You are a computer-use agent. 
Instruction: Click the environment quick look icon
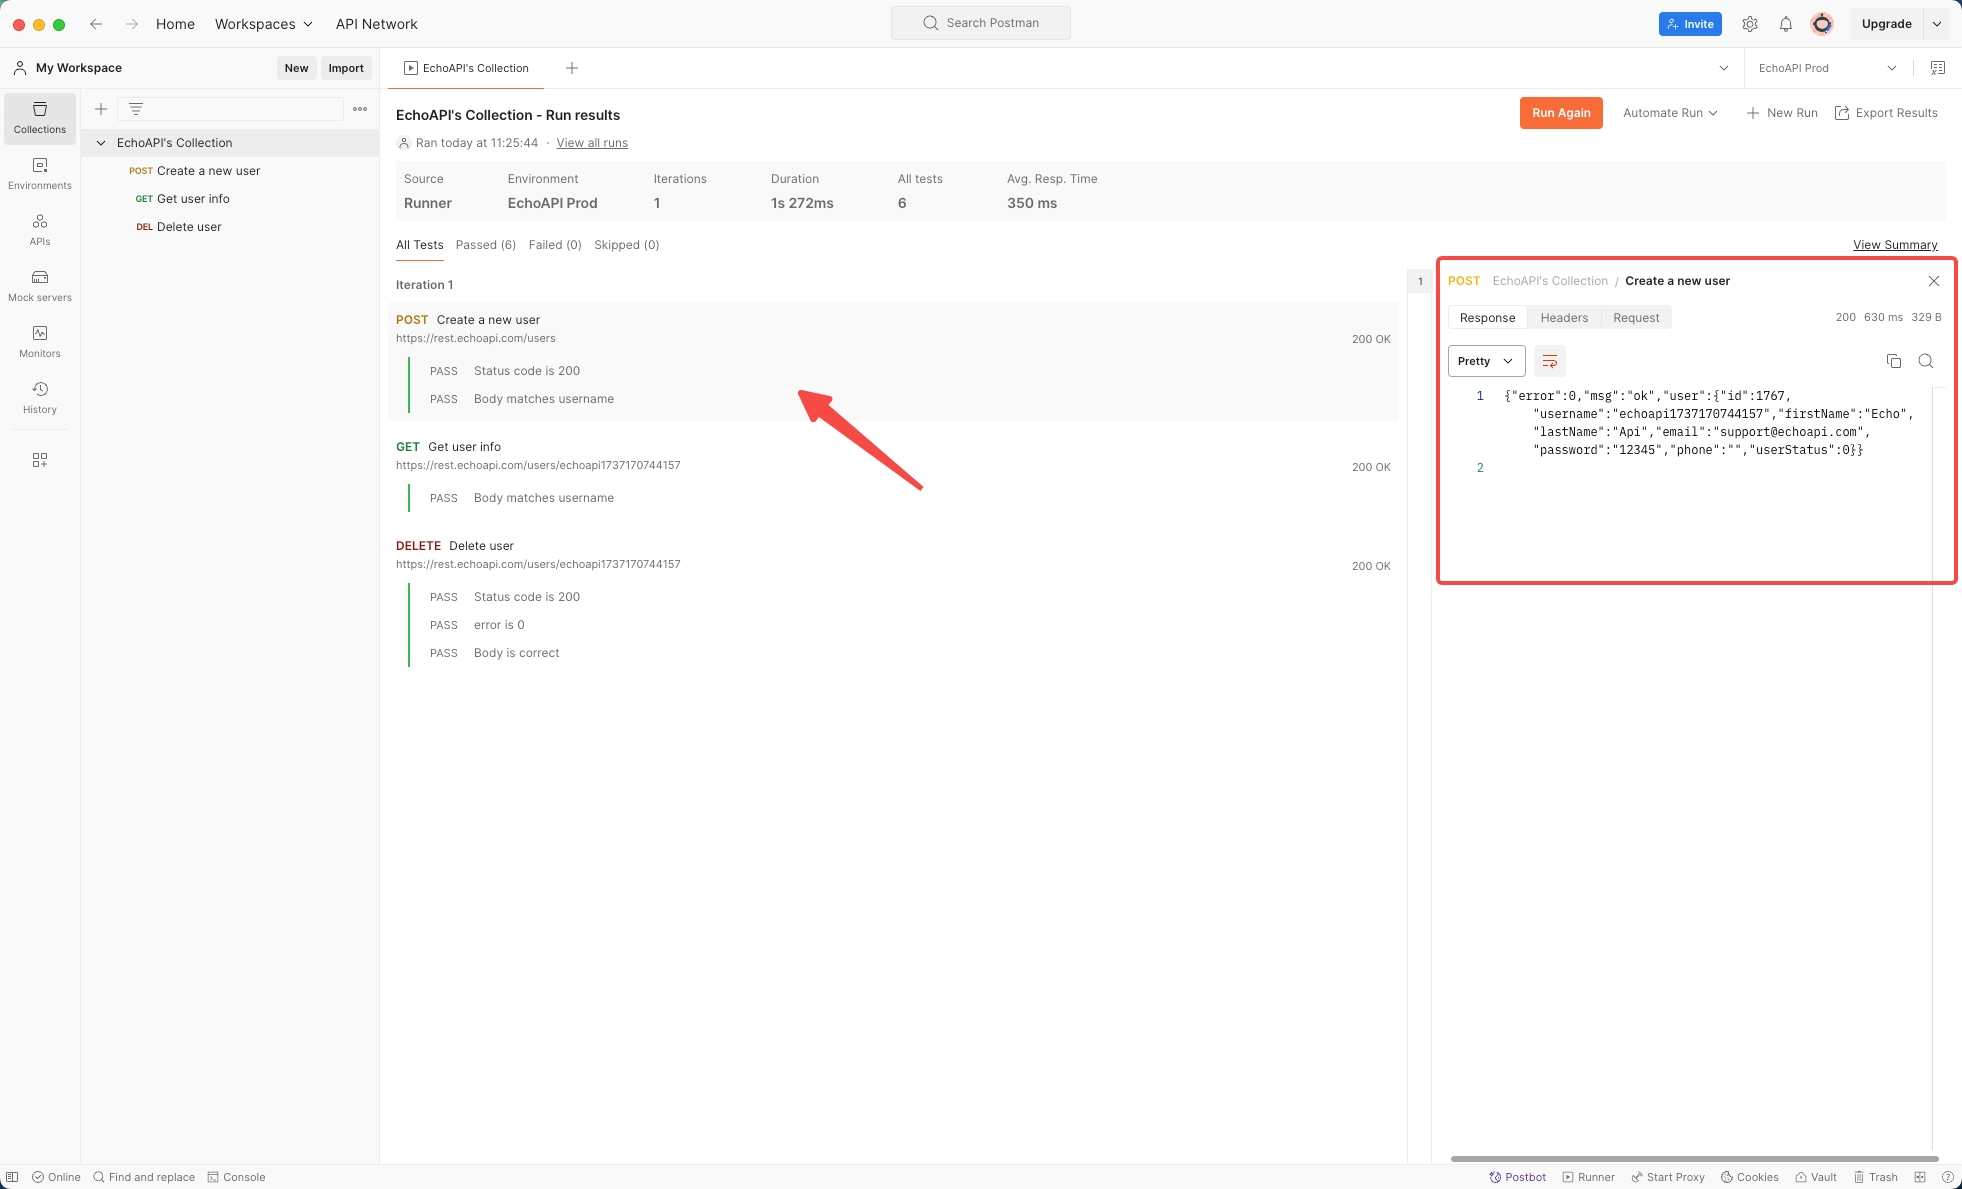tap(1938, 68)
